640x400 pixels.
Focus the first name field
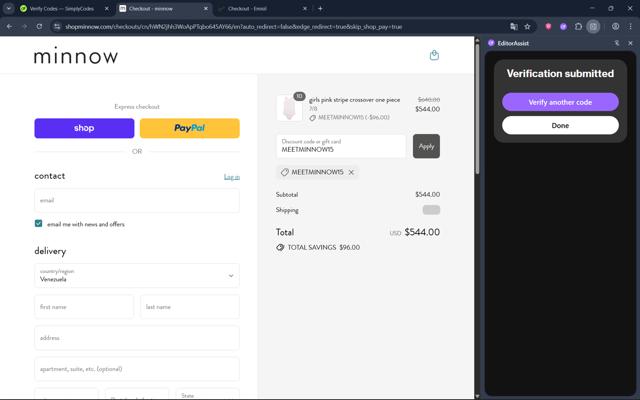tap(84, 307)
